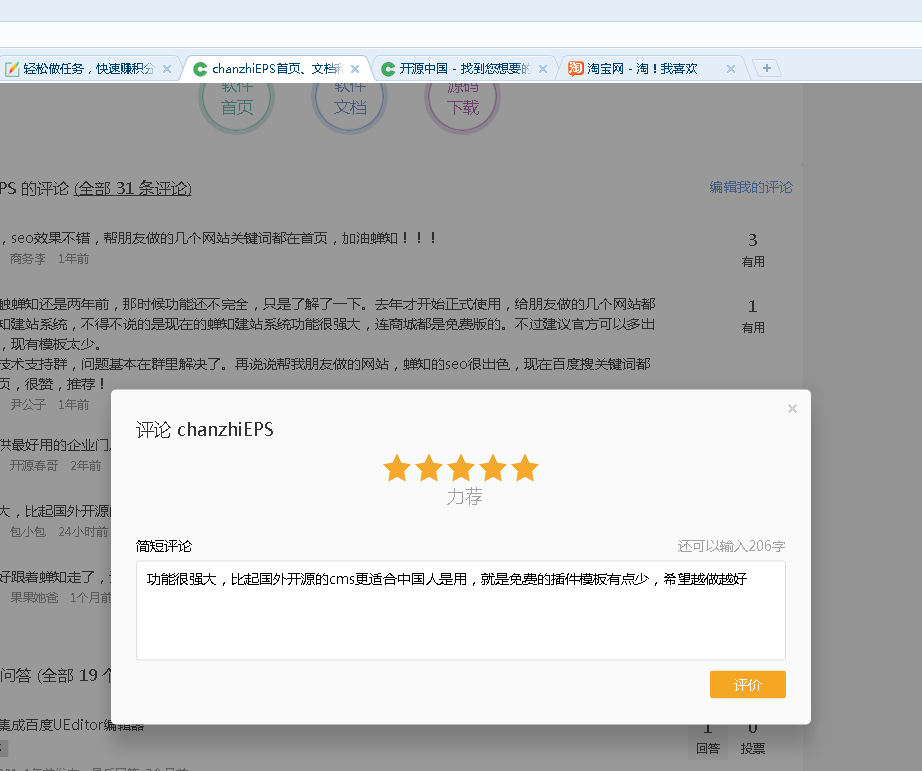Open the 商务李 user profile
Image resolution: width=922 pixels, height=771 pixels.
click(x=28, y=259)
